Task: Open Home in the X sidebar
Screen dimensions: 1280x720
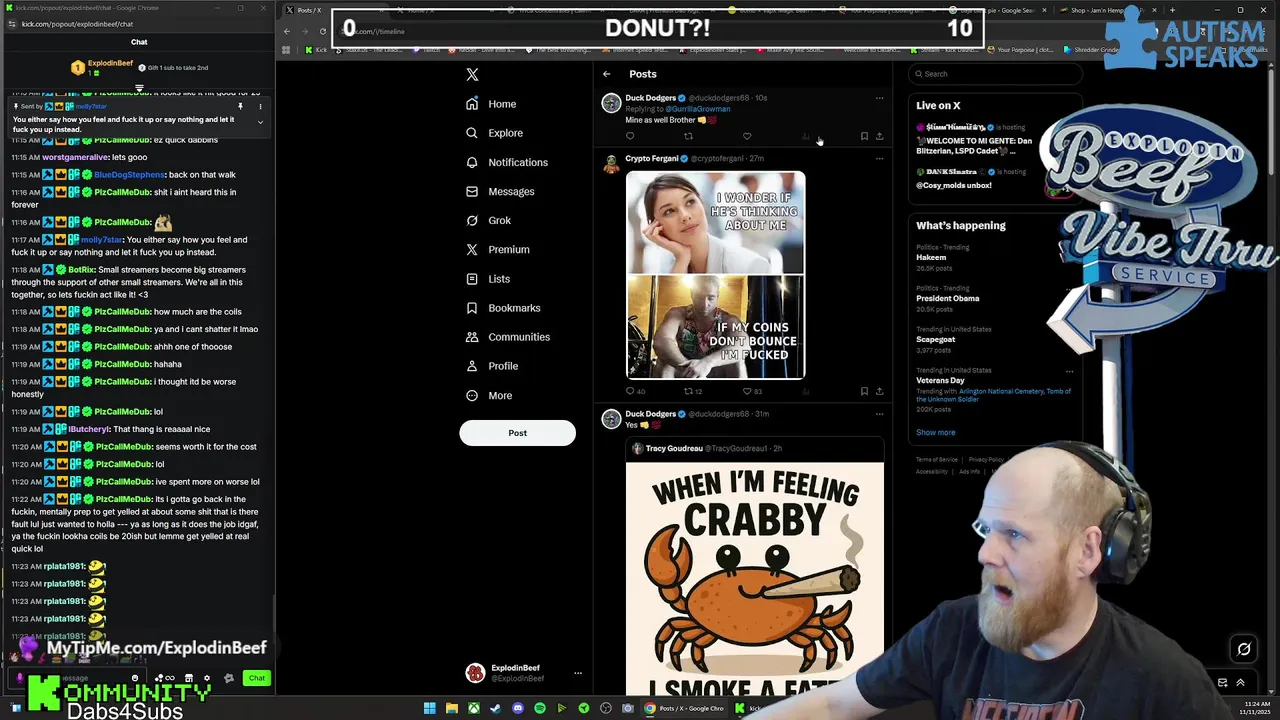Action: point(491,104)
